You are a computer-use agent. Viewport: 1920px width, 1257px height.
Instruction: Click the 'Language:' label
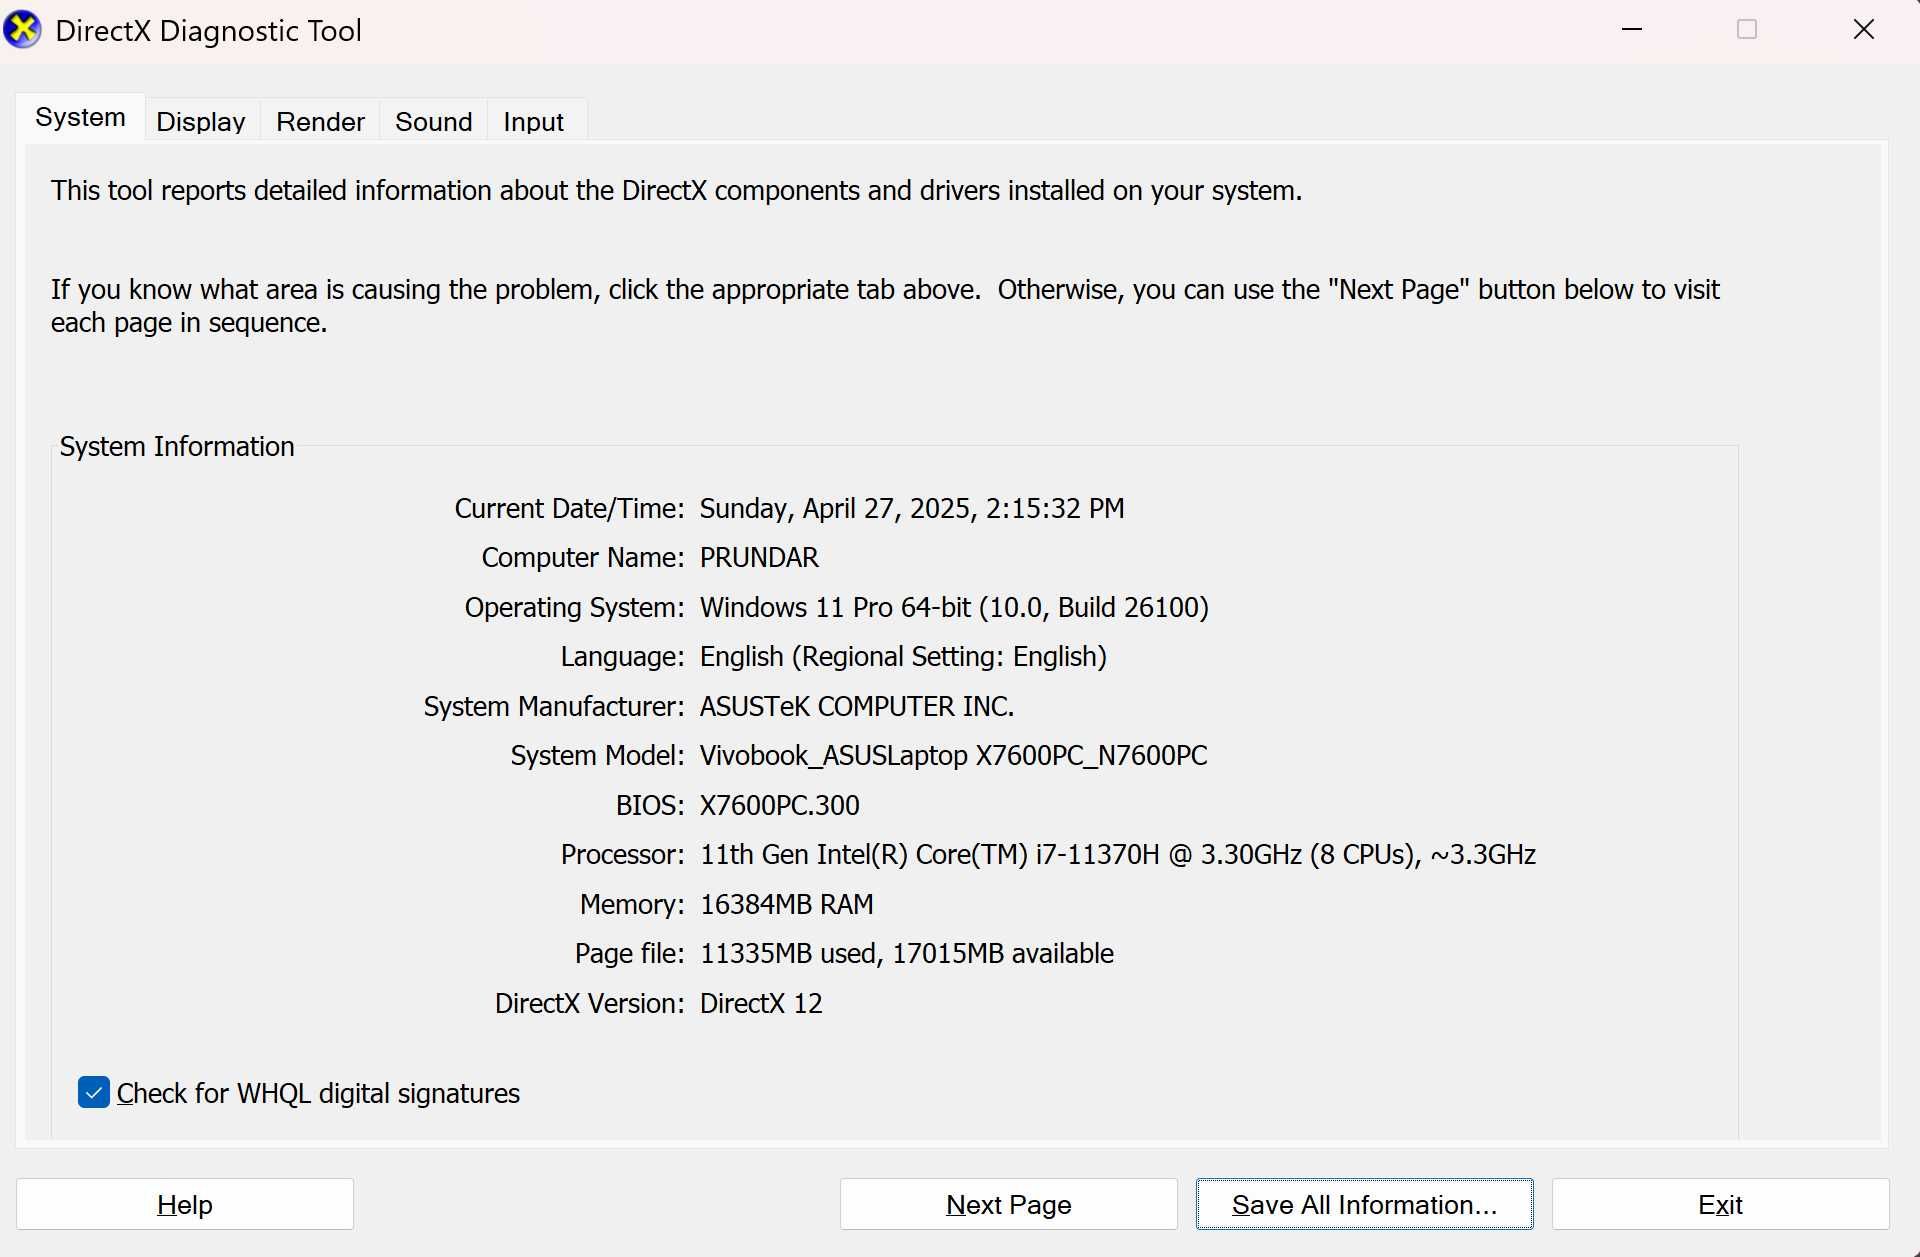click(x=622, y=656)
